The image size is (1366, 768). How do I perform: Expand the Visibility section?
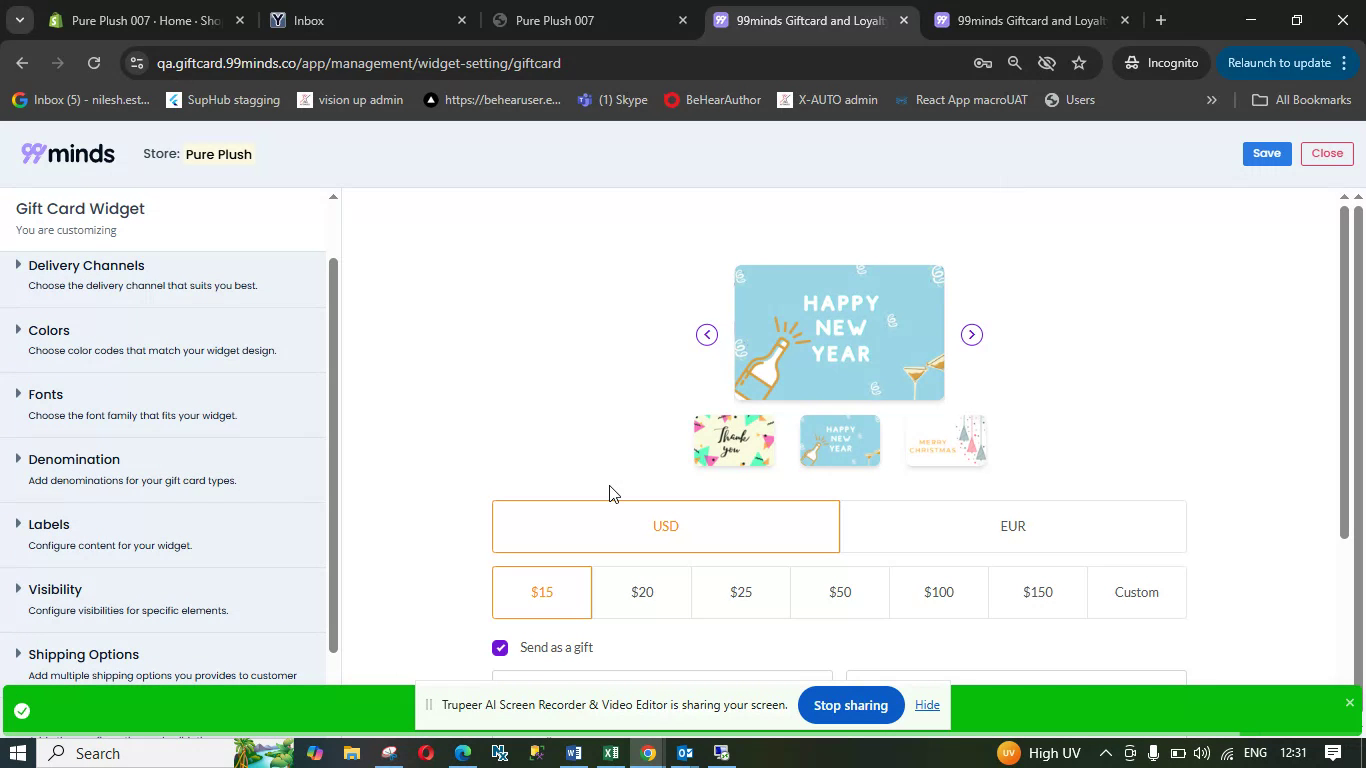click(163, 599)
